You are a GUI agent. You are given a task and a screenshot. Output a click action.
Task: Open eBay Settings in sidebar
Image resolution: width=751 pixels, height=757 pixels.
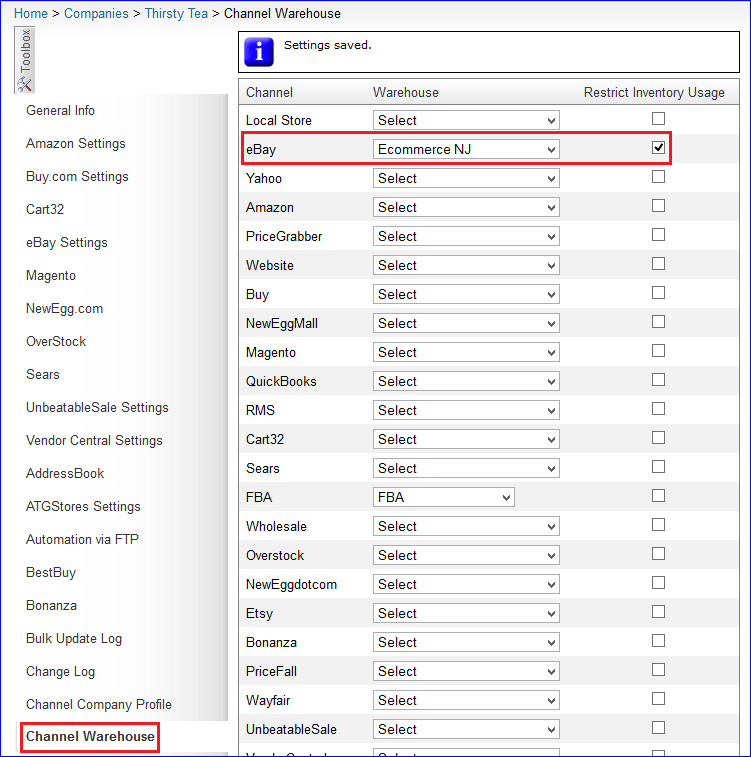67,242
